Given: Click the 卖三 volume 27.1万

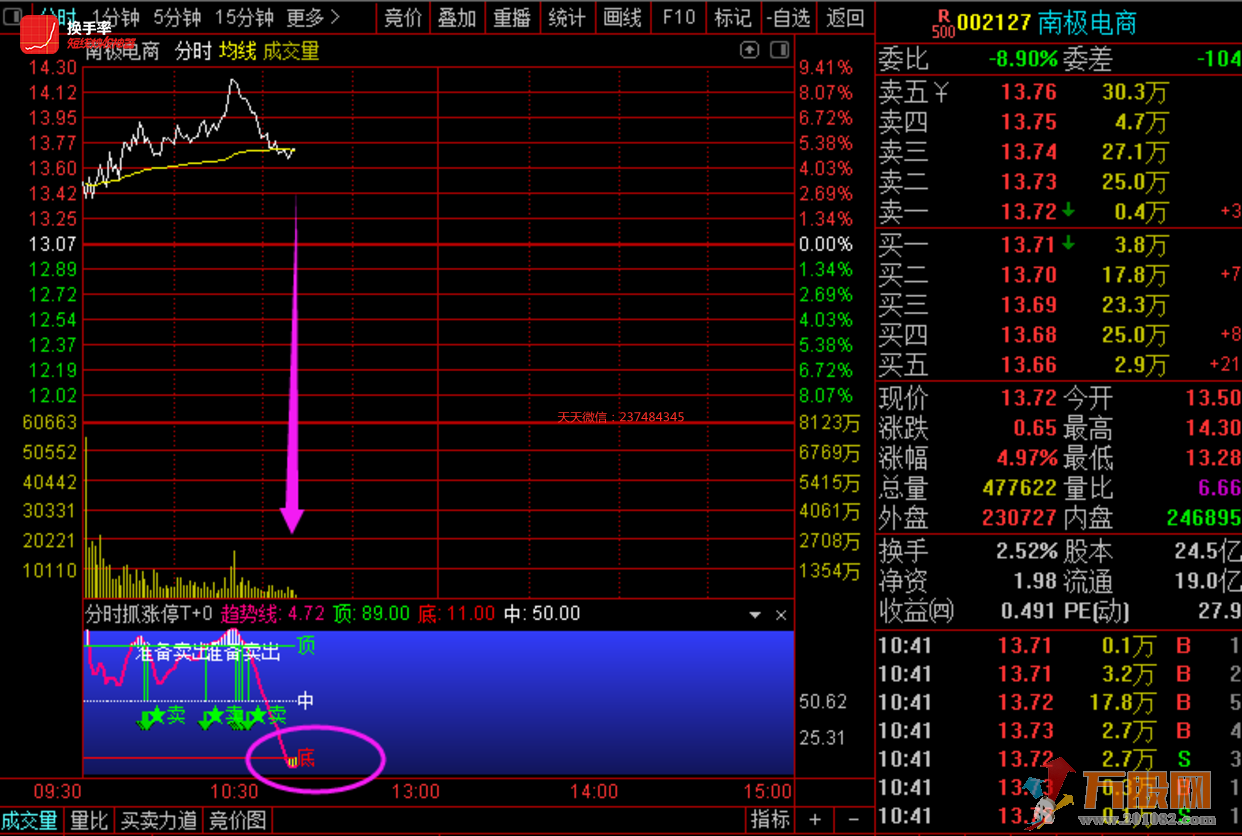Looking at the screenshot, I should [1135, 153].
